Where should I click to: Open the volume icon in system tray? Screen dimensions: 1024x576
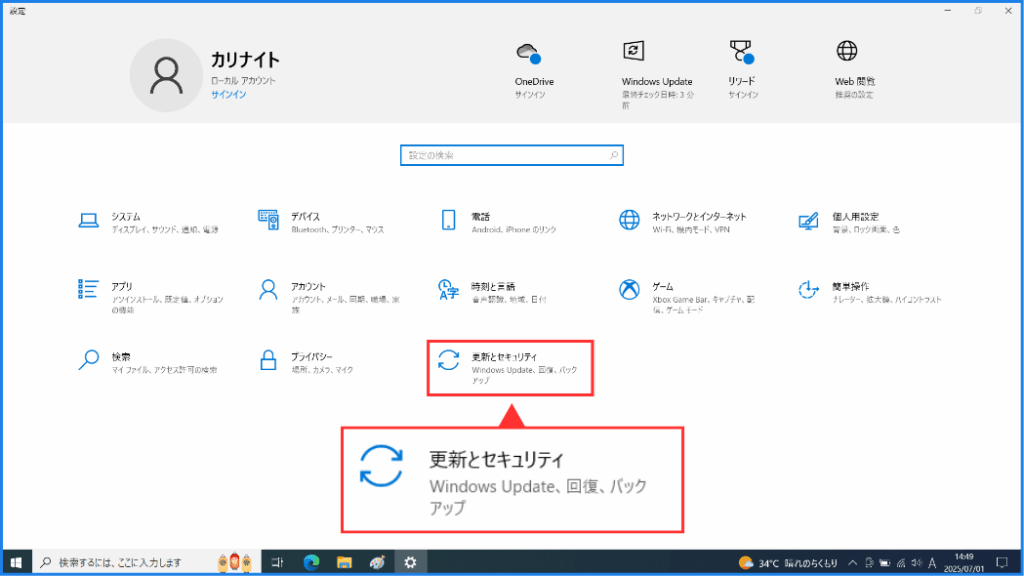[x=916, y=563]
